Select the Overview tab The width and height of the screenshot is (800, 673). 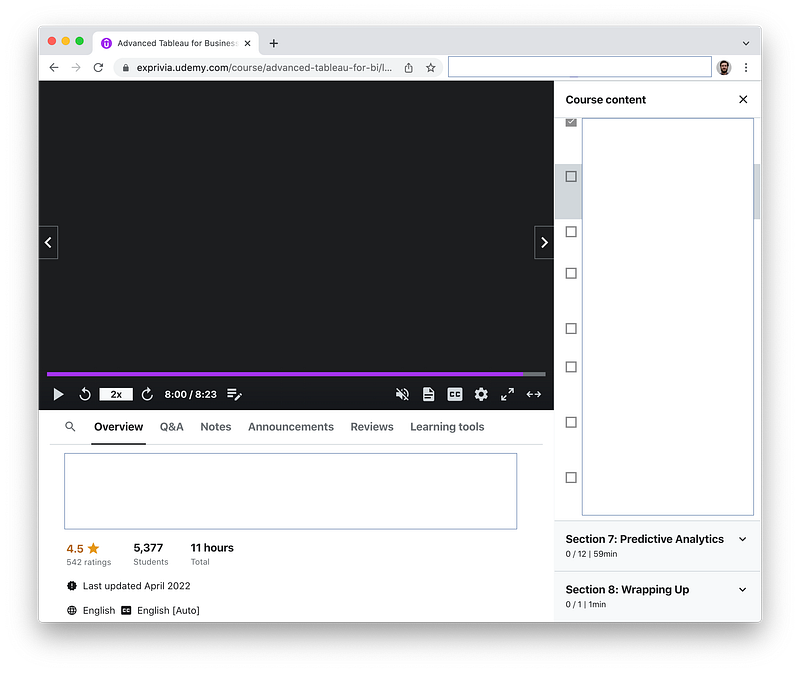(118, 427)
